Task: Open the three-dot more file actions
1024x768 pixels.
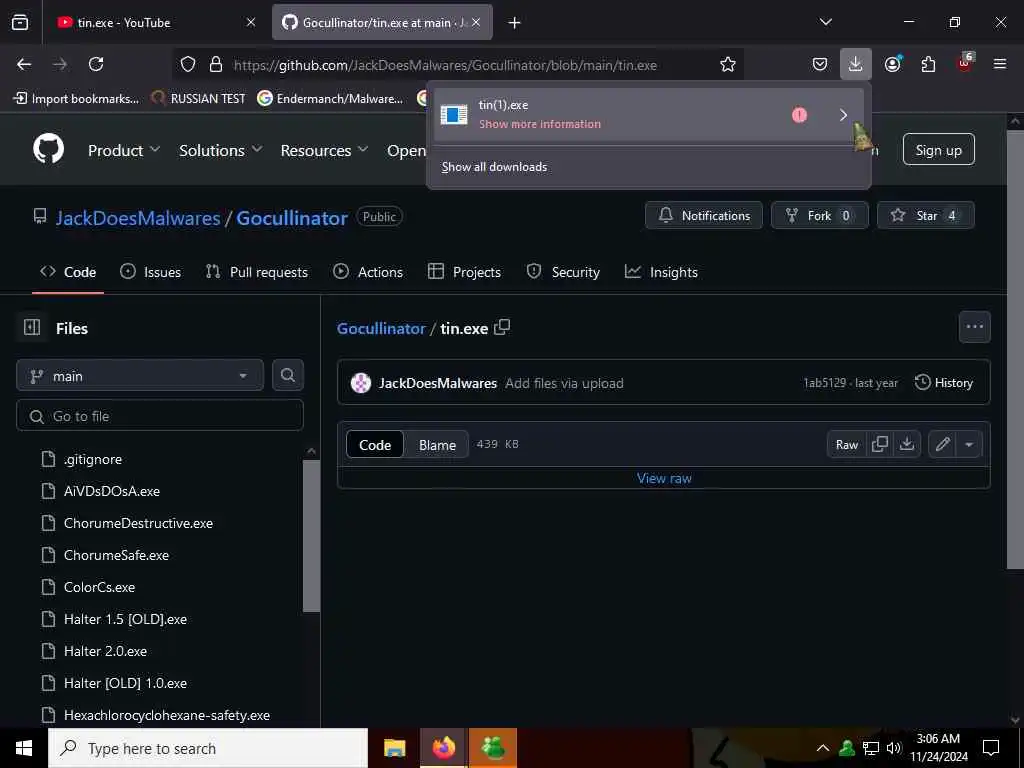Action: 974,327
